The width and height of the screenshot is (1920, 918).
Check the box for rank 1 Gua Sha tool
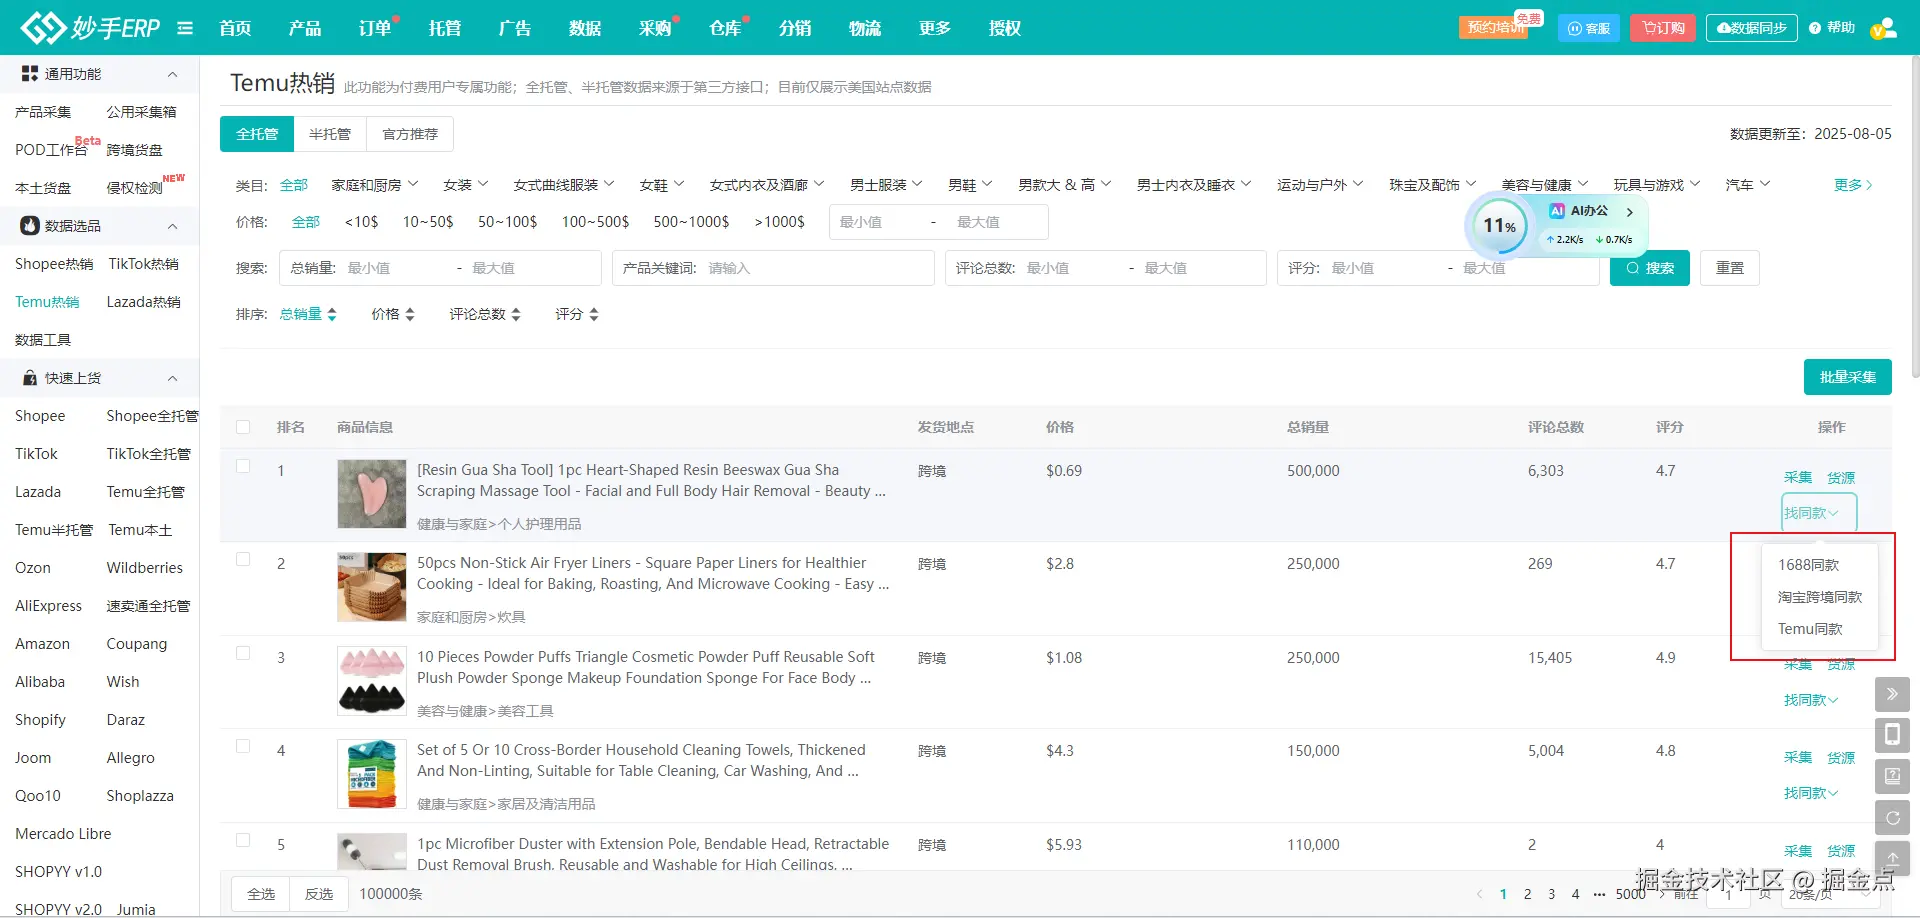point(243,466)
